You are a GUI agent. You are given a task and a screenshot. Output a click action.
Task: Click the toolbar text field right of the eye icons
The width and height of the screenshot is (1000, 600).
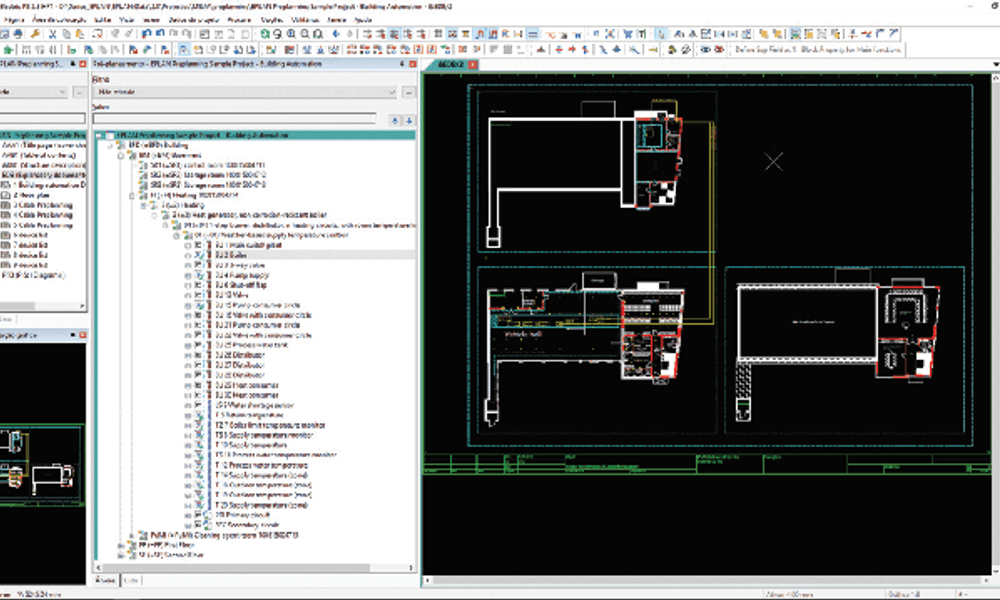tap(817, 49)
